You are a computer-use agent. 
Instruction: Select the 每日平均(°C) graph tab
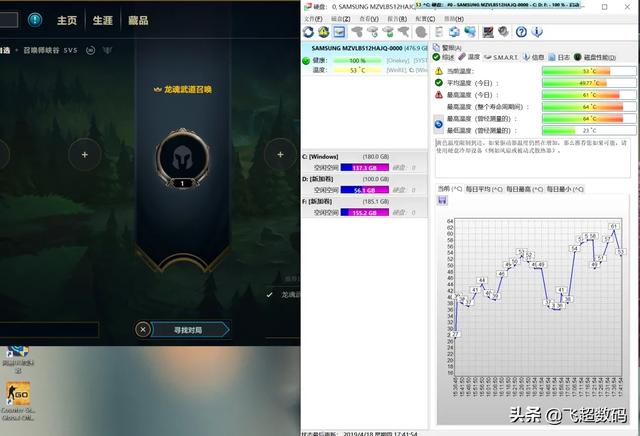click(x=484, y=189)
